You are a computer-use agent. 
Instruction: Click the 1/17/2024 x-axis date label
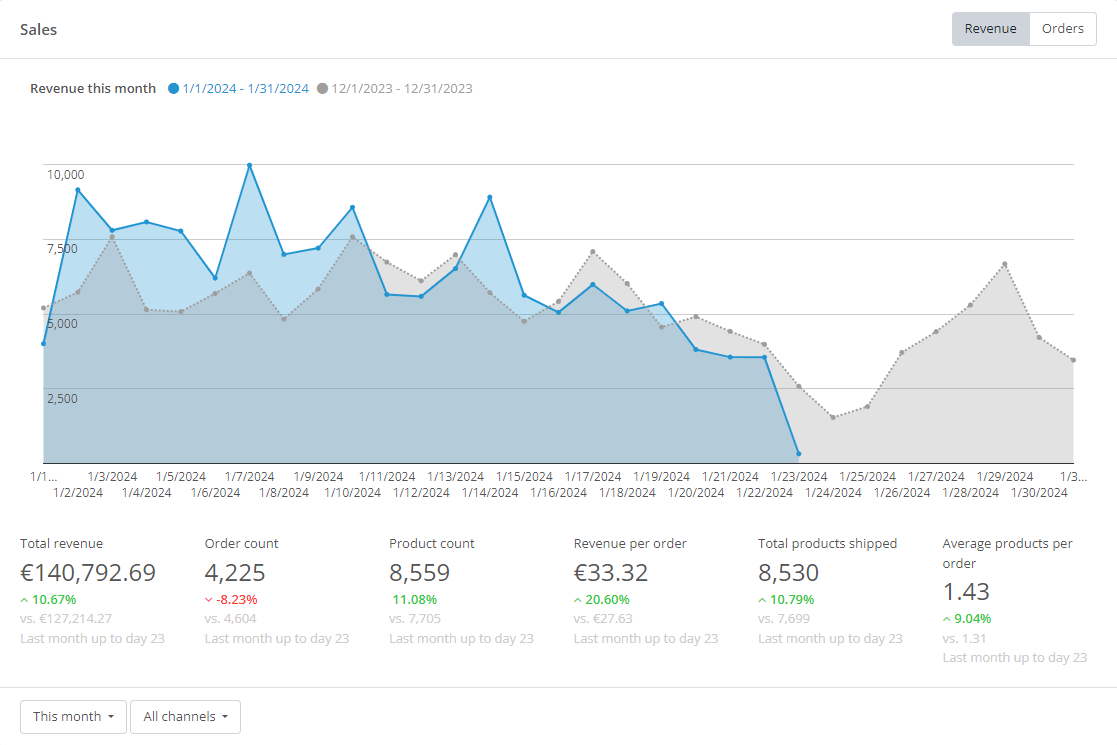[x=593, y=477]
